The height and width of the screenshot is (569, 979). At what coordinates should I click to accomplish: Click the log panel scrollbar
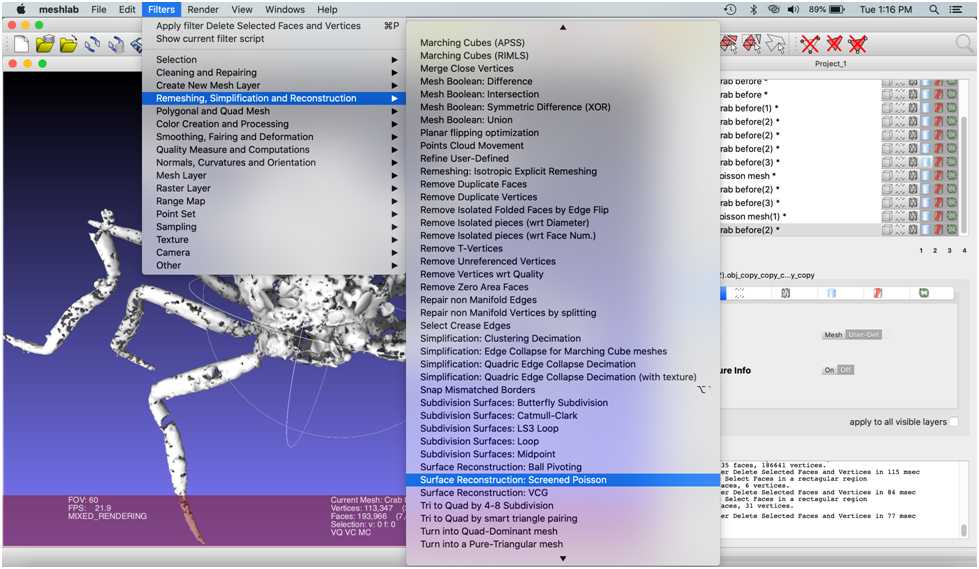[x=965, y=530]
